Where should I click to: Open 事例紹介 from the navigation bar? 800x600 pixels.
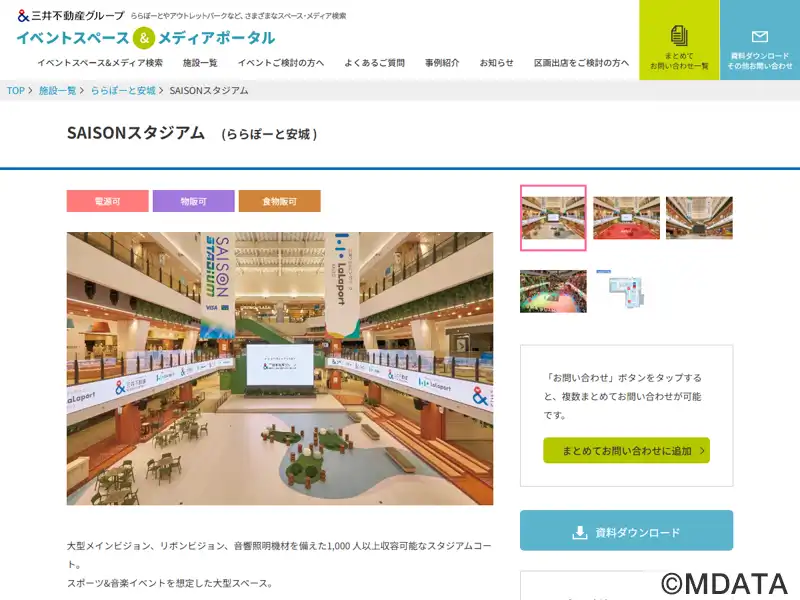pyautogui.click(x=442, y=63)
